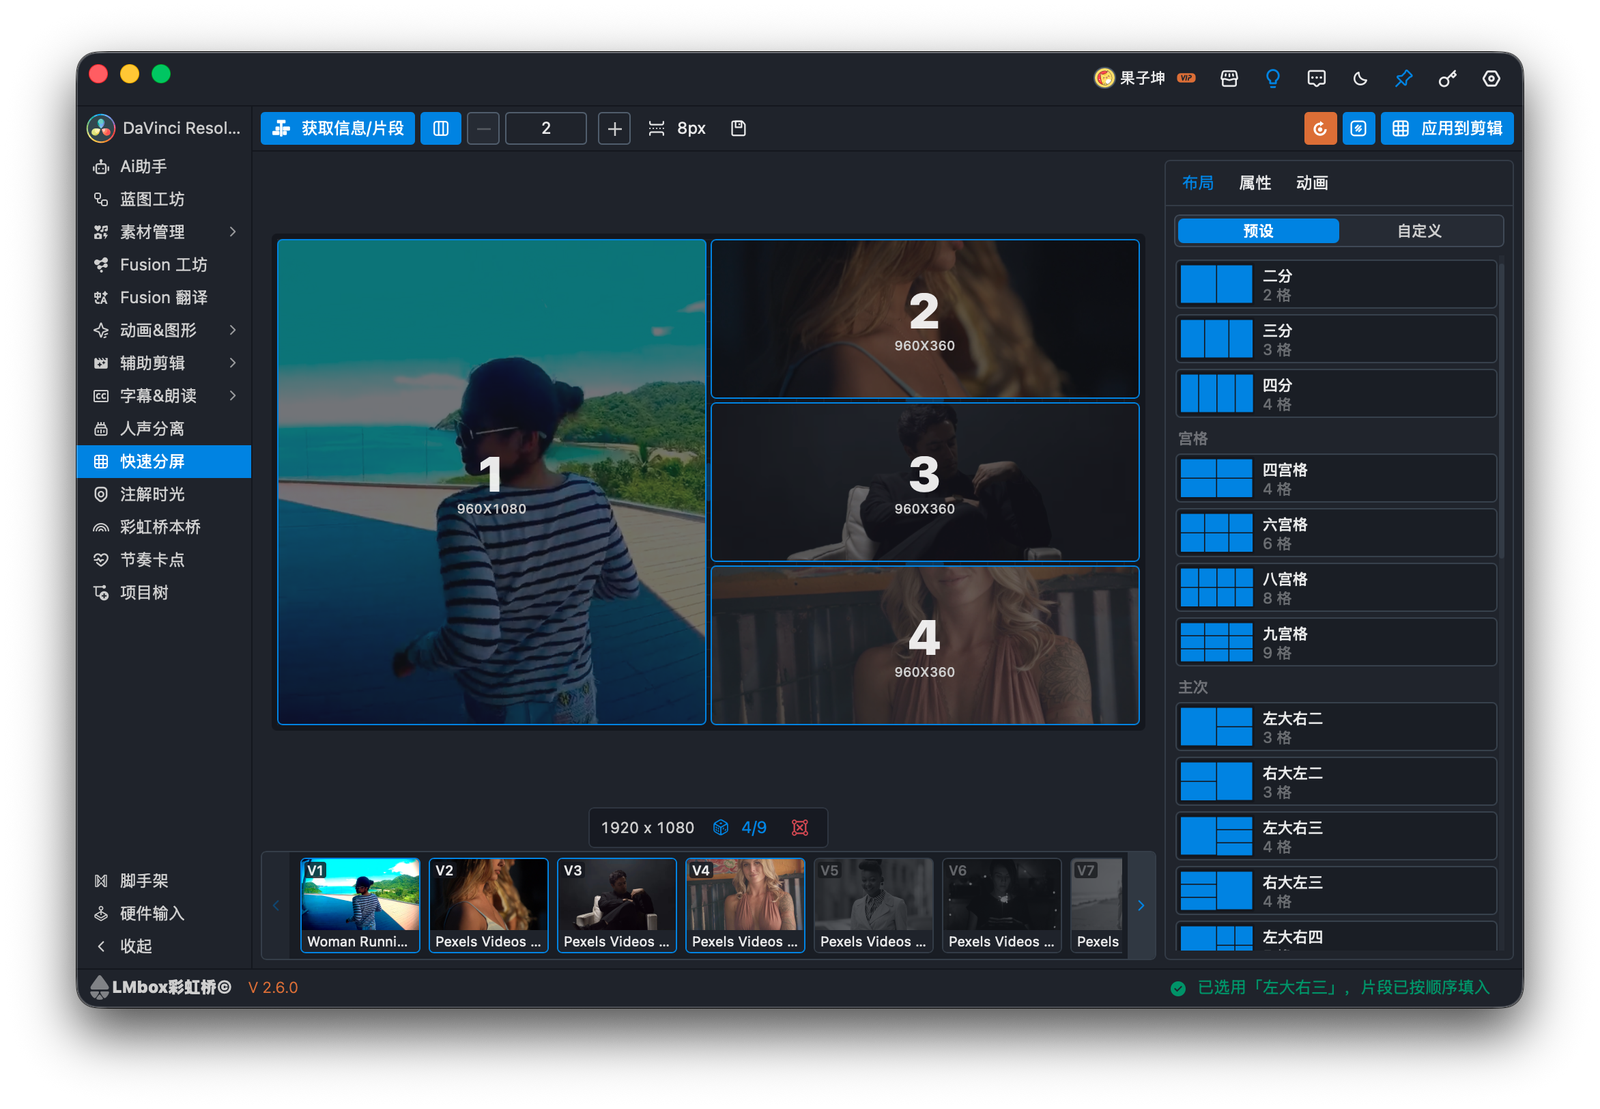Increase count with the plus button
This screenshot has width=1600, height=1109.
tap(614, 128)
